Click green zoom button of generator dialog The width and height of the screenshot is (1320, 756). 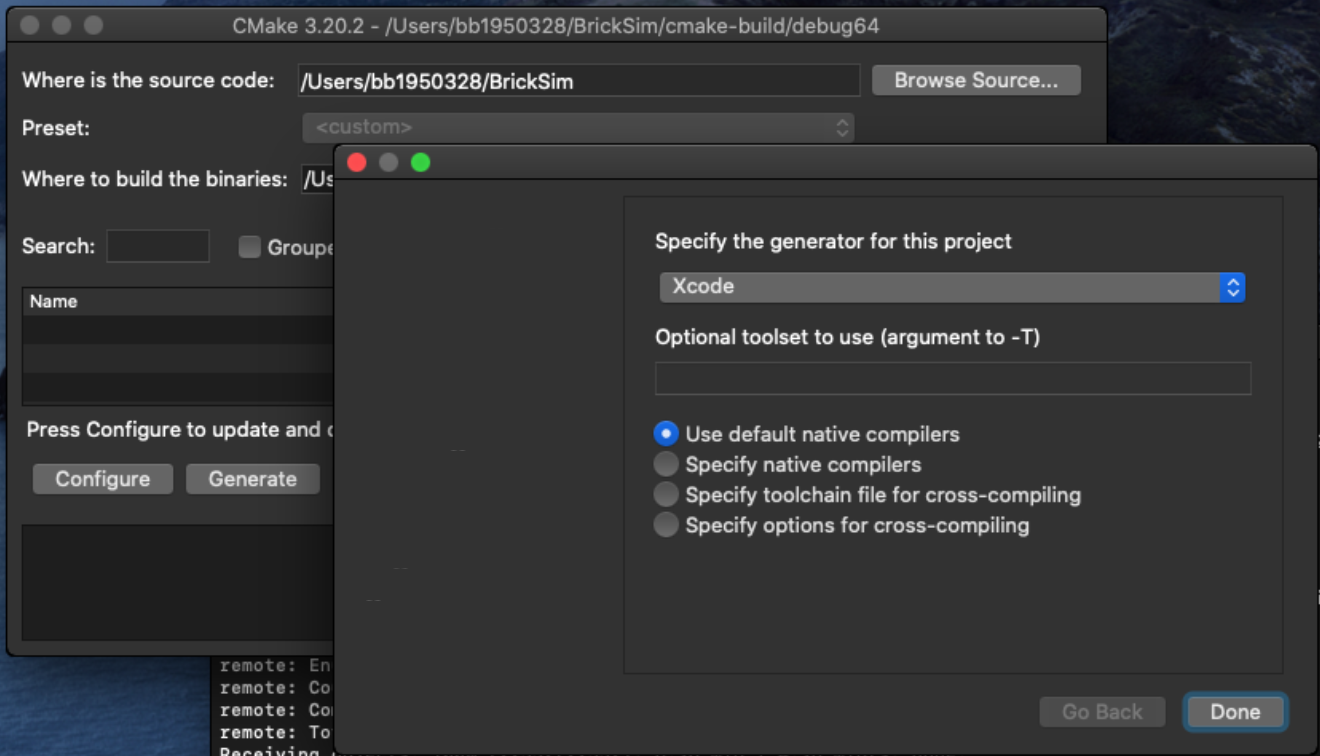[420, 162]
